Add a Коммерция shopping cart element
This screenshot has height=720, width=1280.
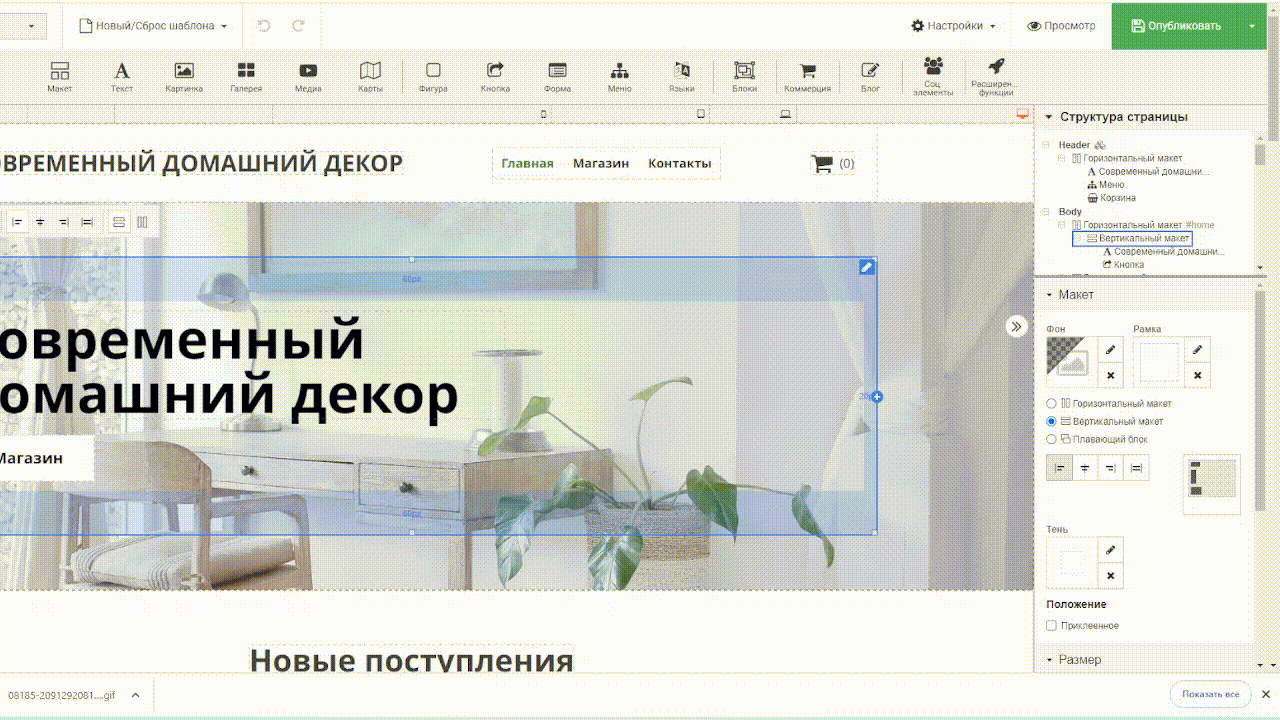pyautogui.click(x=807, y=77)
